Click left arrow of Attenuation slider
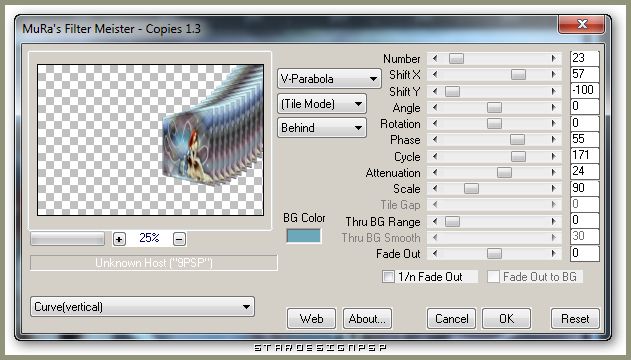 [x=435, y=172]
